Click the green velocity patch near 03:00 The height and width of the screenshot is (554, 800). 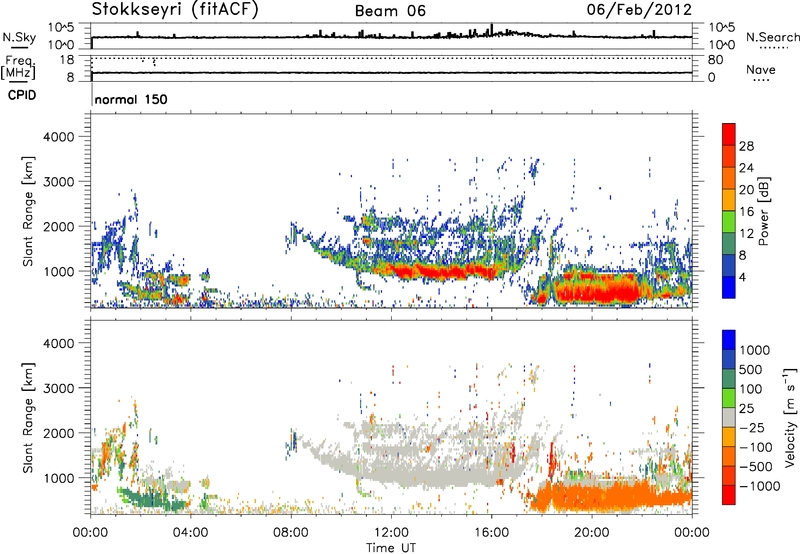pos(153,499)
